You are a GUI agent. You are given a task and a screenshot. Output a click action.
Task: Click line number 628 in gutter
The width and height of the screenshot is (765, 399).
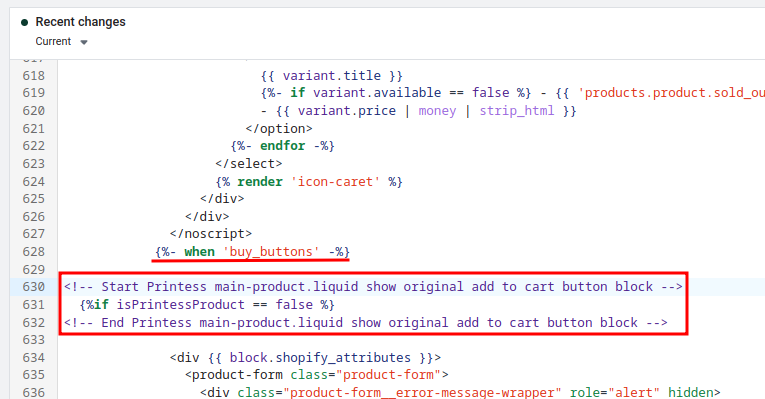(x=34, y=252)
